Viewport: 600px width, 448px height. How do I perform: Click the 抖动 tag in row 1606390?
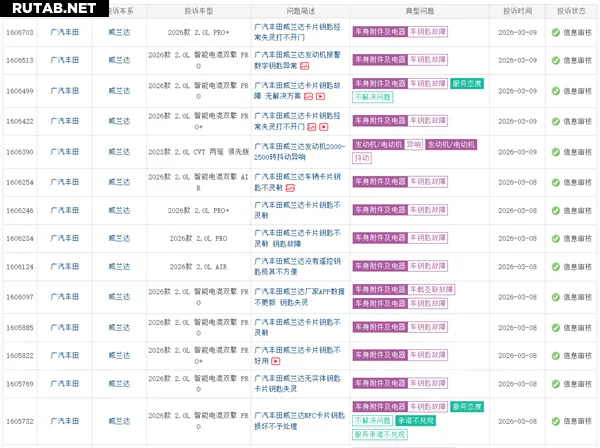tap(362, 158)
